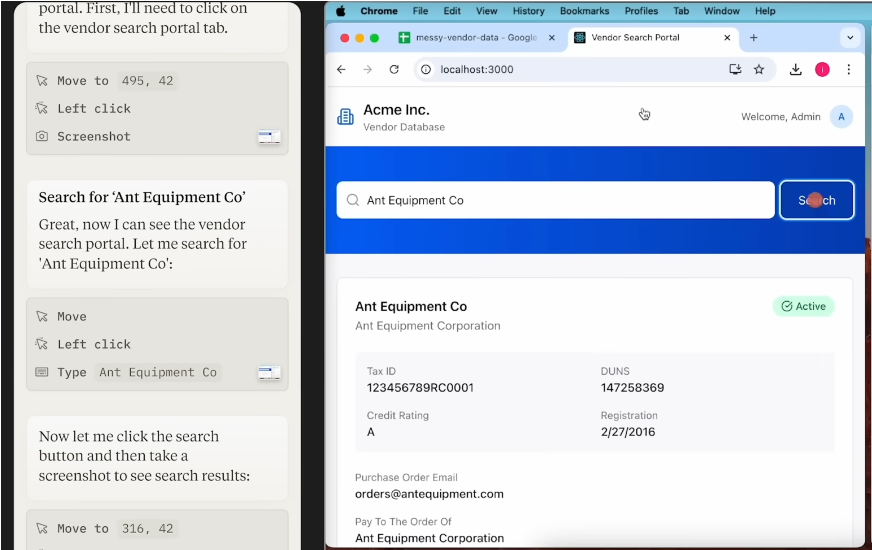Reload the page with the refresh icon

394,70
